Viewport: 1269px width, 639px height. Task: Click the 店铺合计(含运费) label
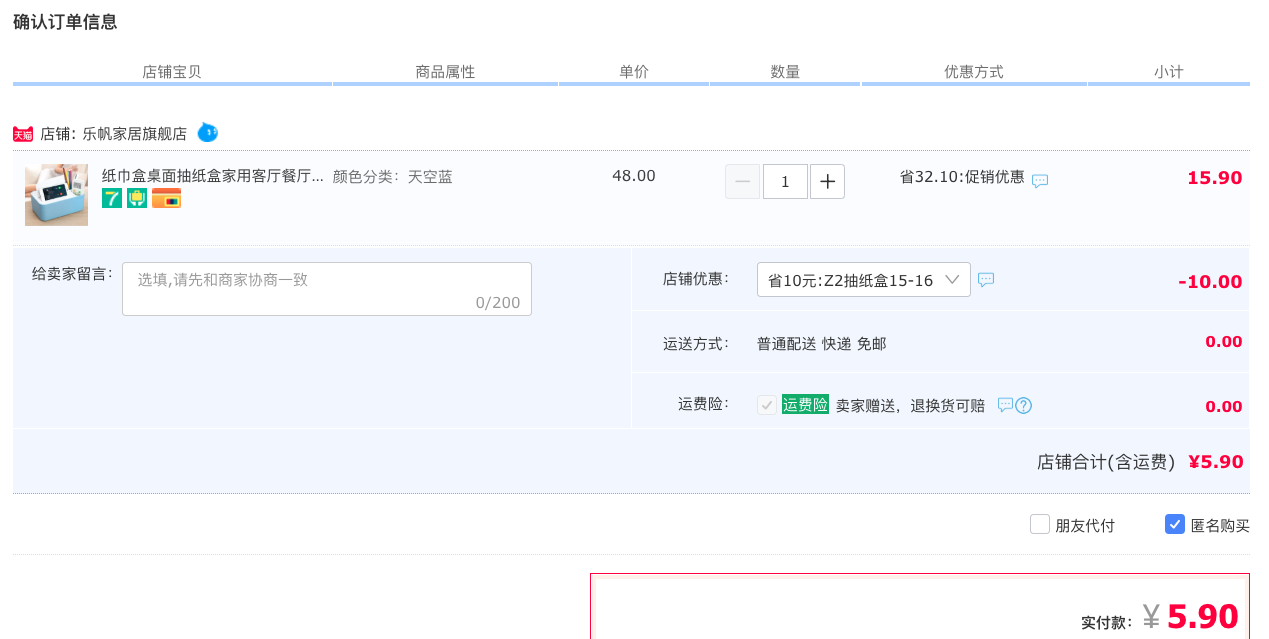point(1107,462)
